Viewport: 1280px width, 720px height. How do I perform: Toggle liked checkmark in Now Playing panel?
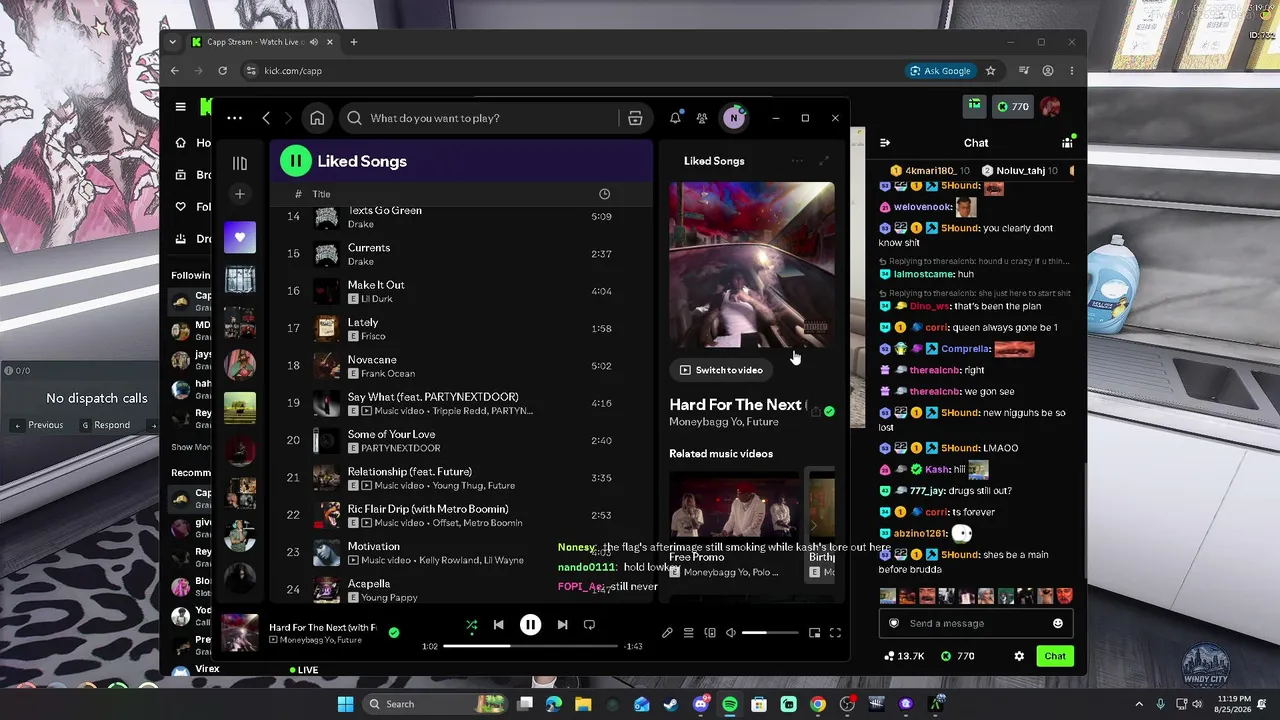click(x=829, y=411)
